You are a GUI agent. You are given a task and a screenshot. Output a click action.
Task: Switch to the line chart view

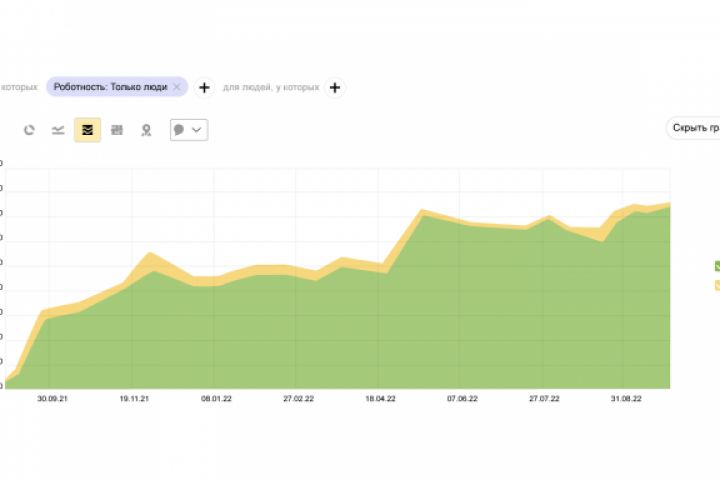coord(58,130)
